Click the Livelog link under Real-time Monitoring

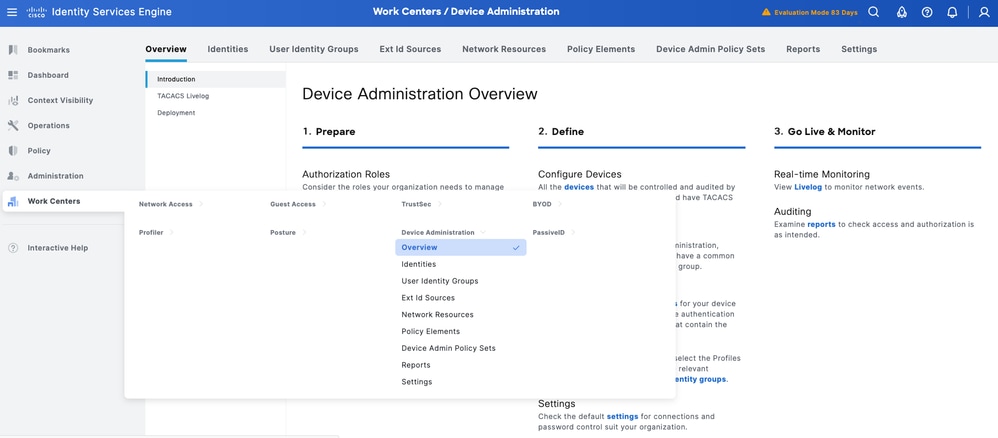807,187
